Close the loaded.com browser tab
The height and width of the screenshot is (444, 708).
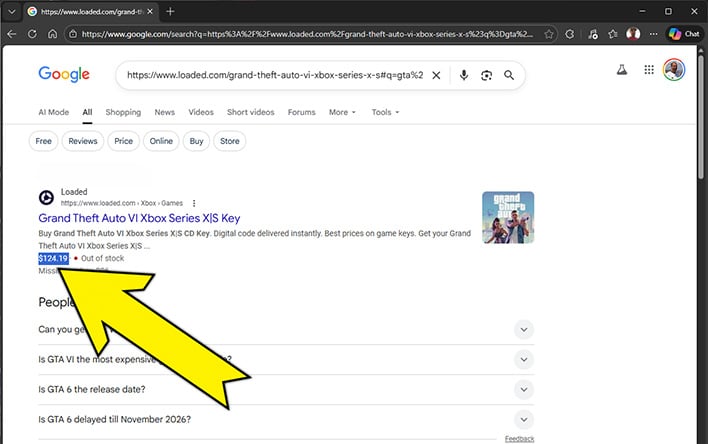point(150,12)
